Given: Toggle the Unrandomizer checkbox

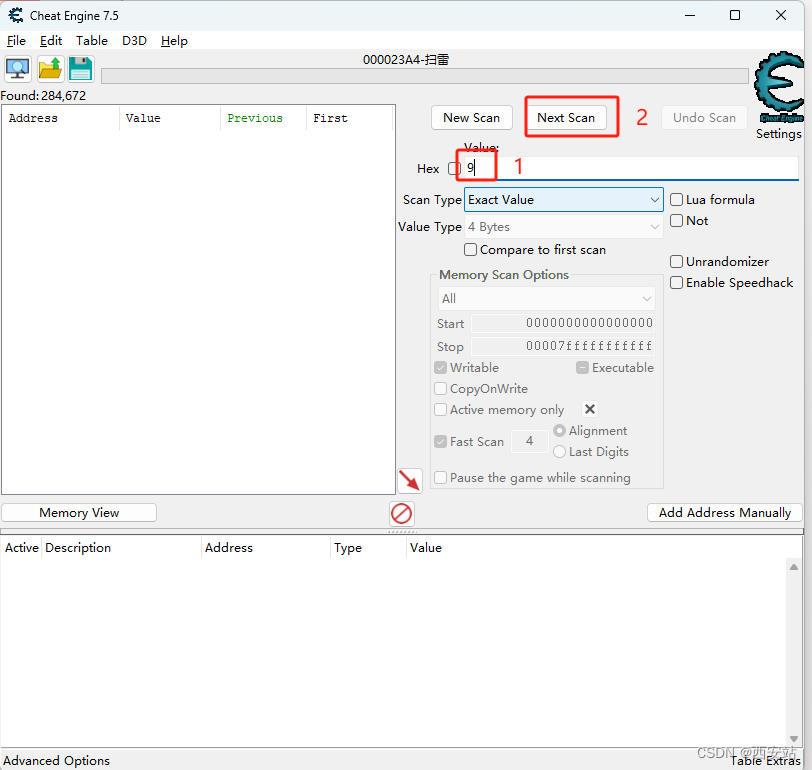Looking at the screenshot, I should click(676, 261).
